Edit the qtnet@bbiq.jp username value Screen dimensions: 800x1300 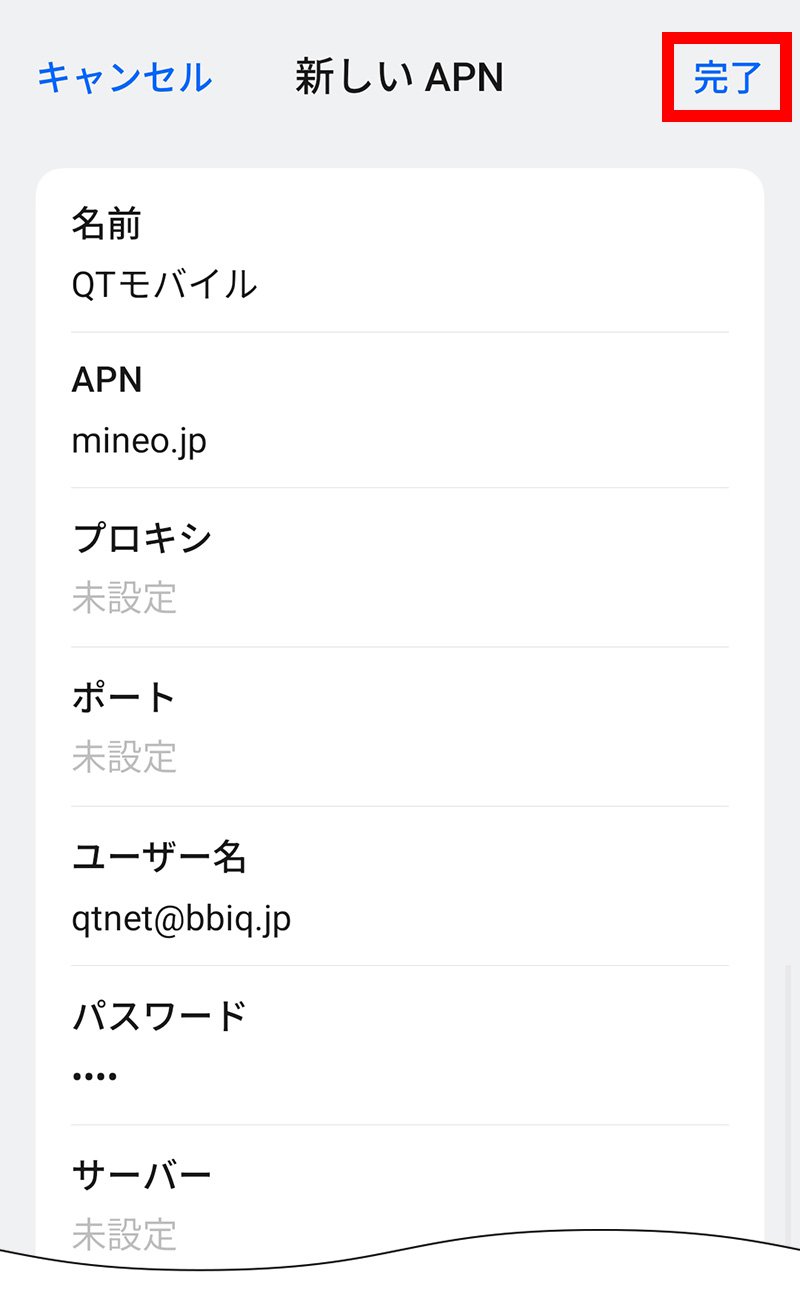[181, 918]
